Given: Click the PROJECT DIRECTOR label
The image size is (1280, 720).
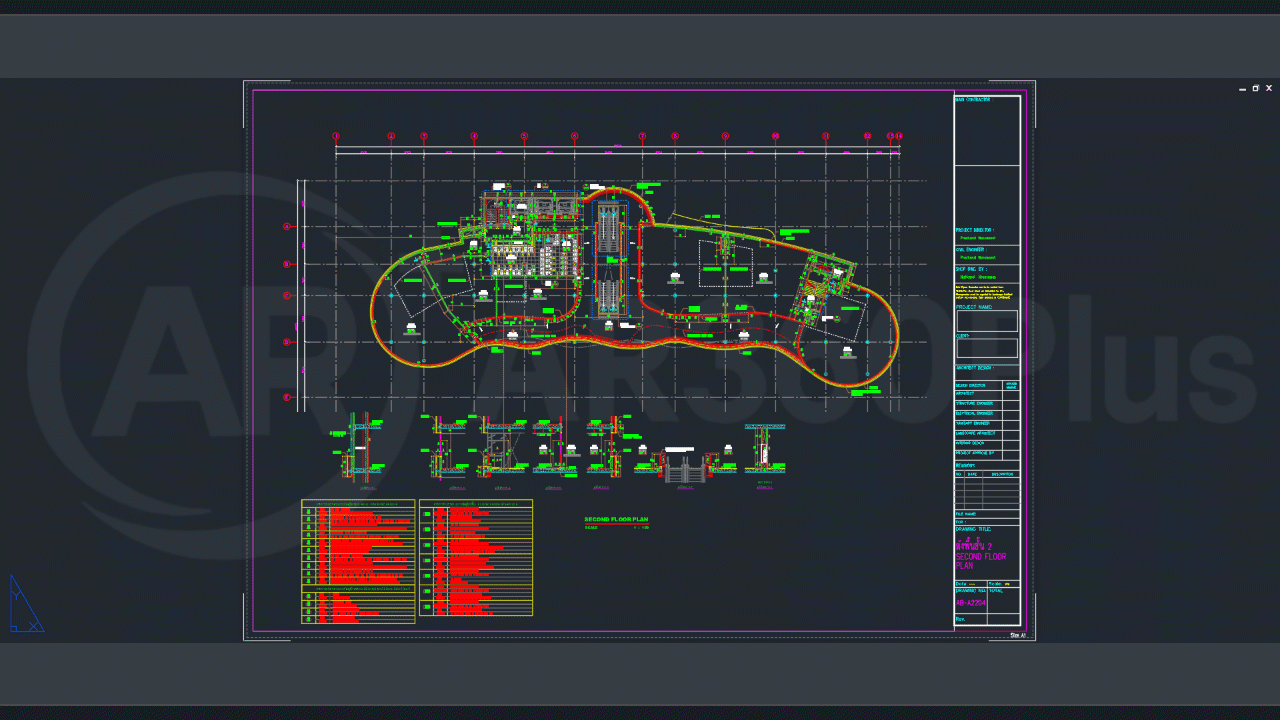Looking at the screenshot, I should (x=975, y=230).
